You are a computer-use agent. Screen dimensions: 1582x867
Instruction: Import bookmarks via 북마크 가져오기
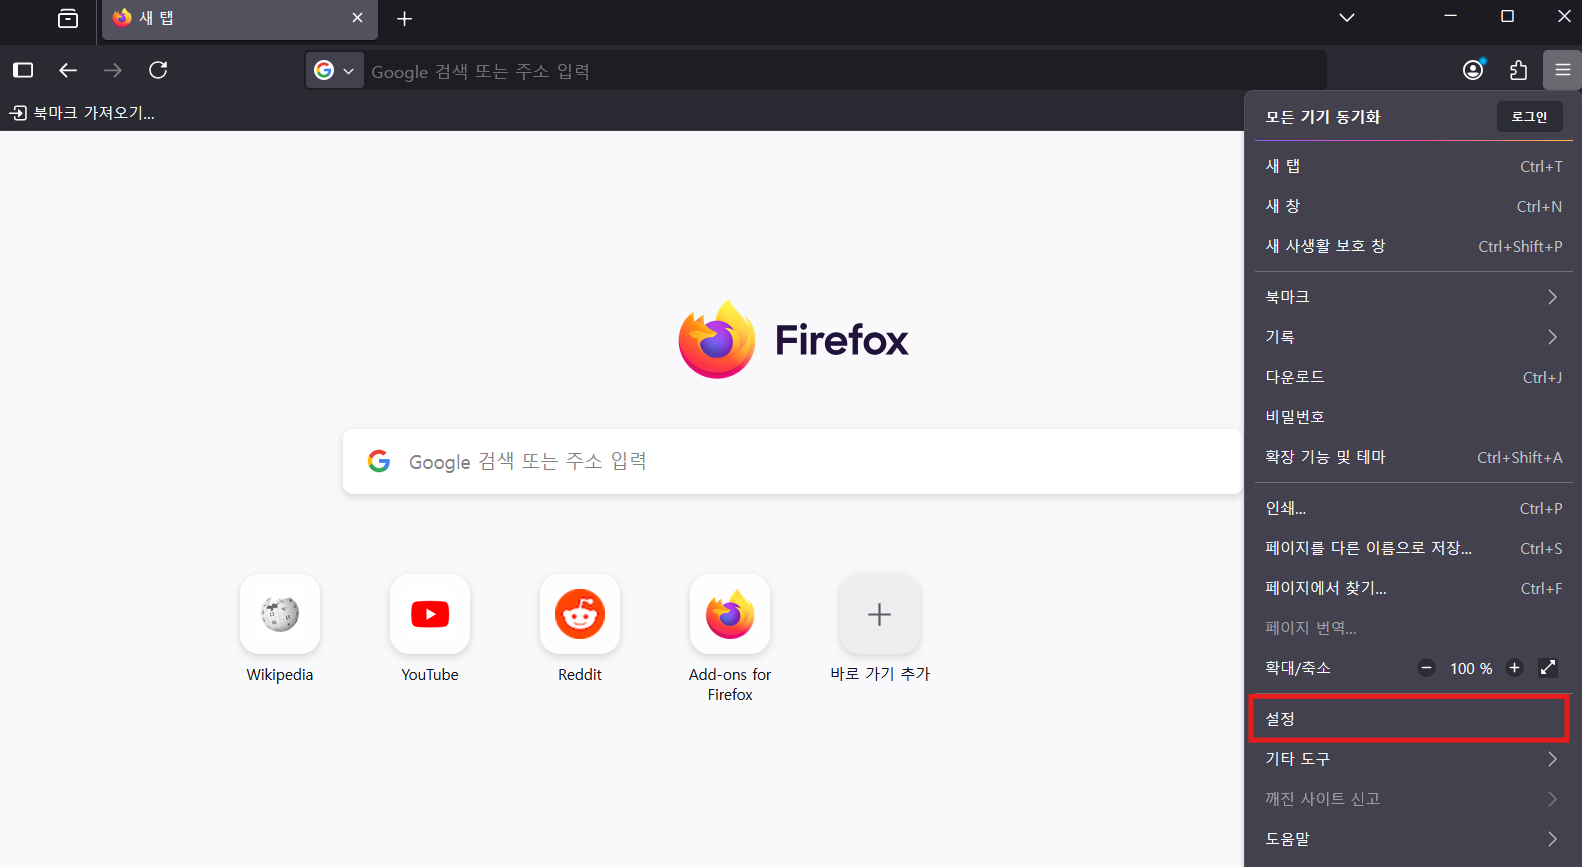click(82, 113)
